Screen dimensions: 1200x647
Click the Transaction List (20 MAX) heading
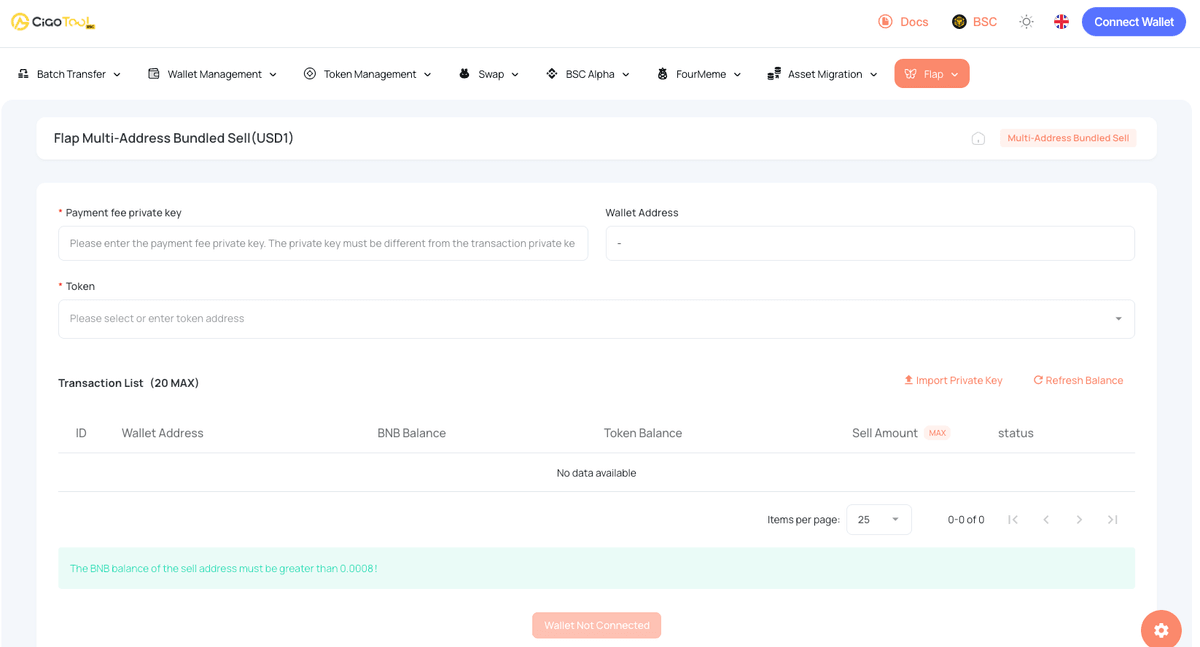128,383
